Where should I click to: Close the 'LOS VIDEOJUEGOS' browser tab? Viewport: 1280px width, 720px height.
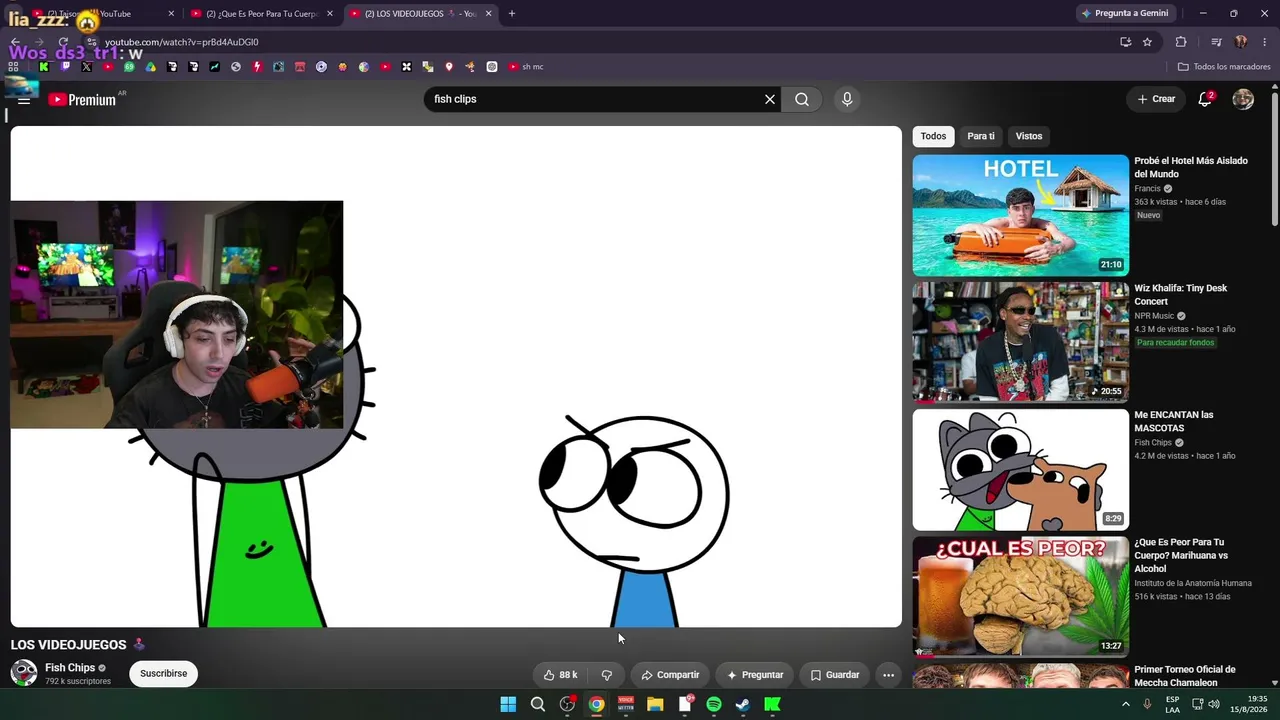(488, 14)
